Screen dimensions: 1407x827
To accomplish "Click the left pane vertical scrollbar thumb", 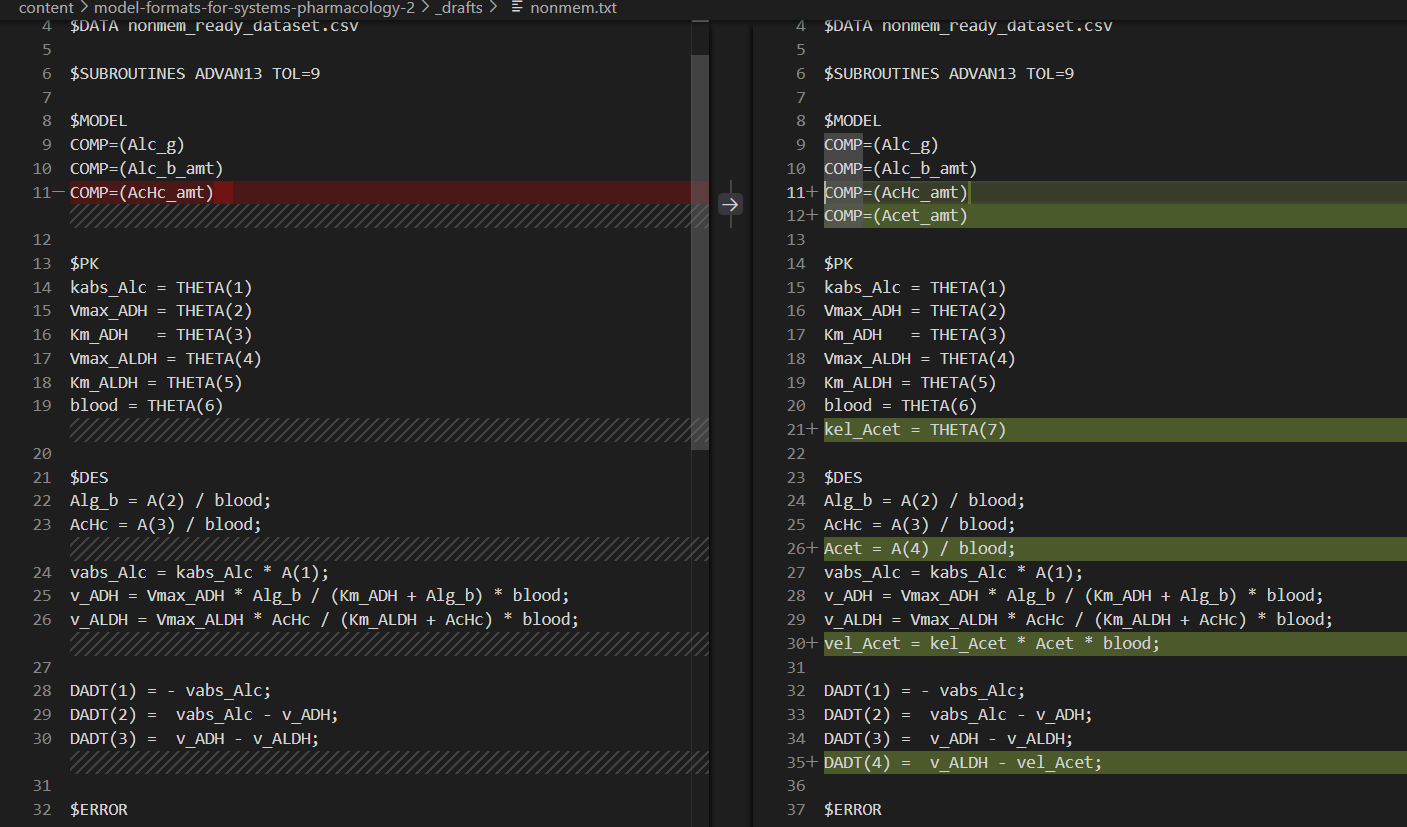I will pyautogui.click(x=700, y=250).
